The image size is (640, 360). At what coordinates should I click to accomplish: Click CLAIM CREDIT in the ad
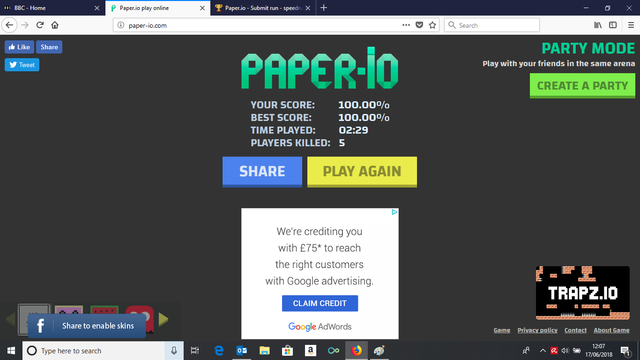click(320, 303)
